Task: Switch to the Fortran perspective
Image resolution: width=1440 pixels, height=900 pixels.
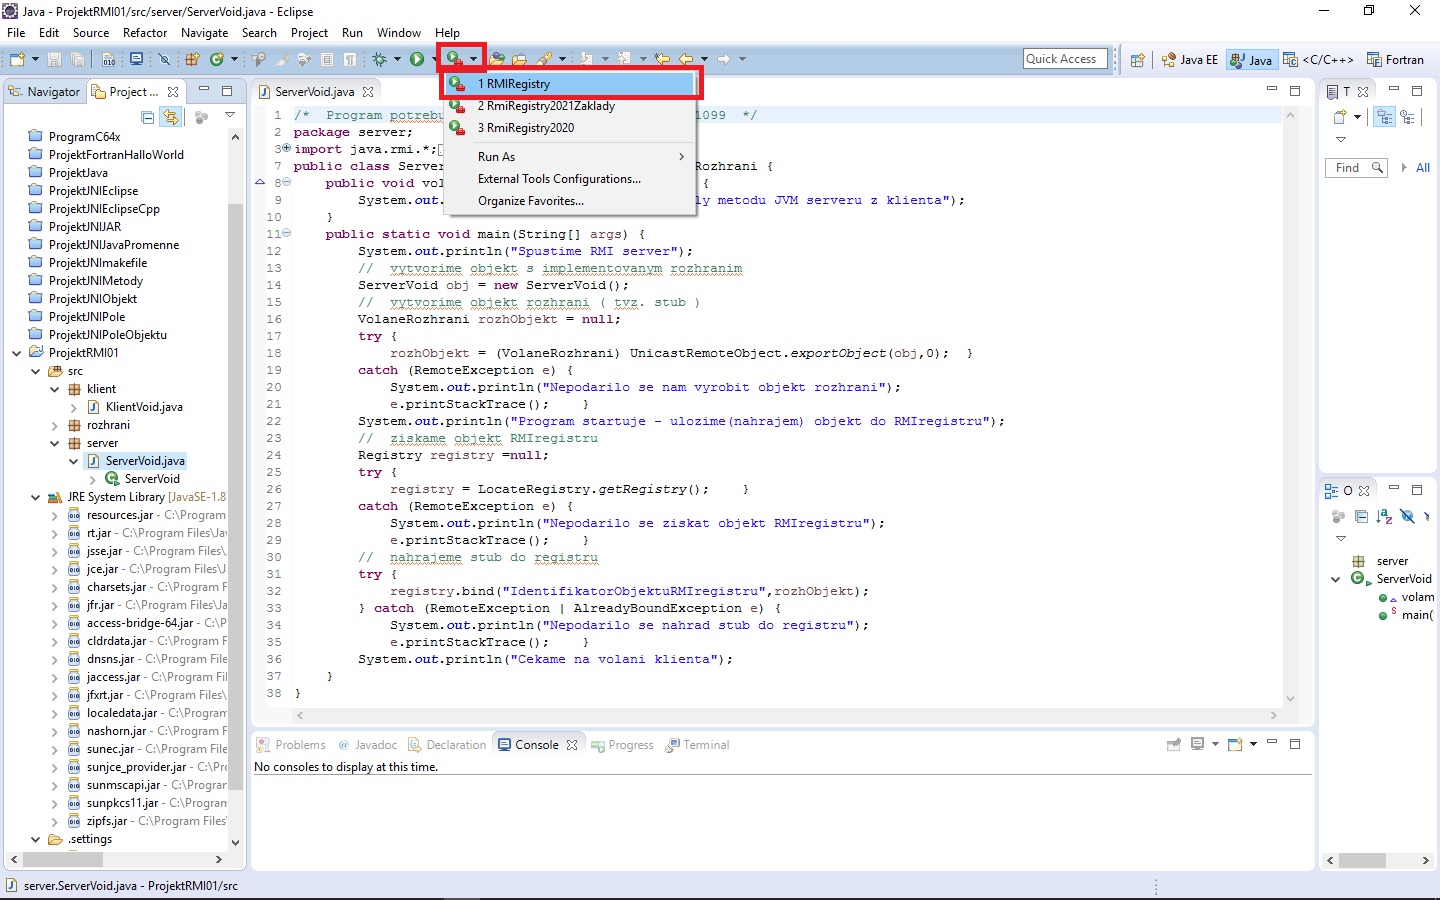Action: coord(1396,59)
